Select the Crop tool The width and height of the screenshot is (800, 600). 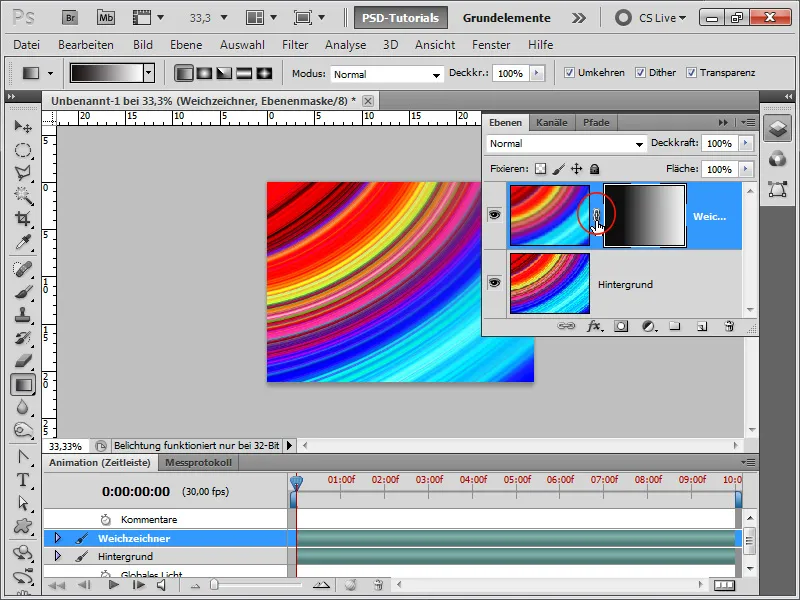pyautogui.click(x=23, y=218)
